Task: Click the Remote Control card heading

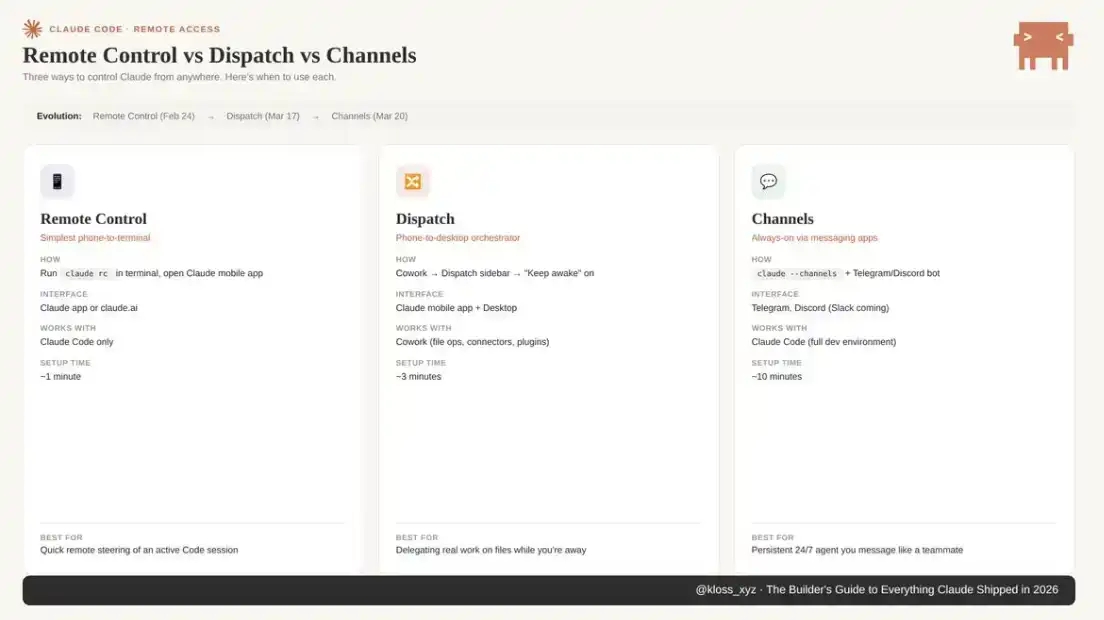Action: click(x=93, y=219)
